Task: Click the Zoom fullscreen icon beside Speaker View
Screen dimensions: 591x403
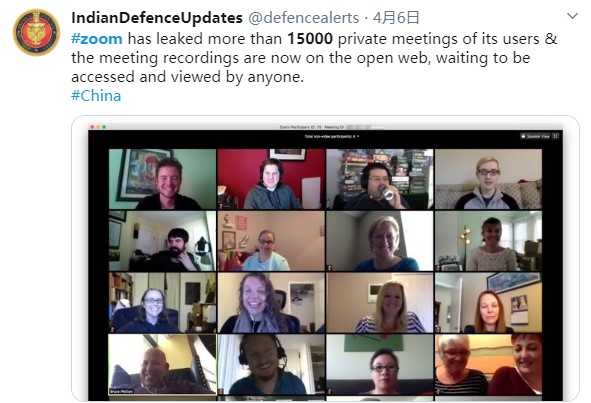Action: tap(556, 136)
